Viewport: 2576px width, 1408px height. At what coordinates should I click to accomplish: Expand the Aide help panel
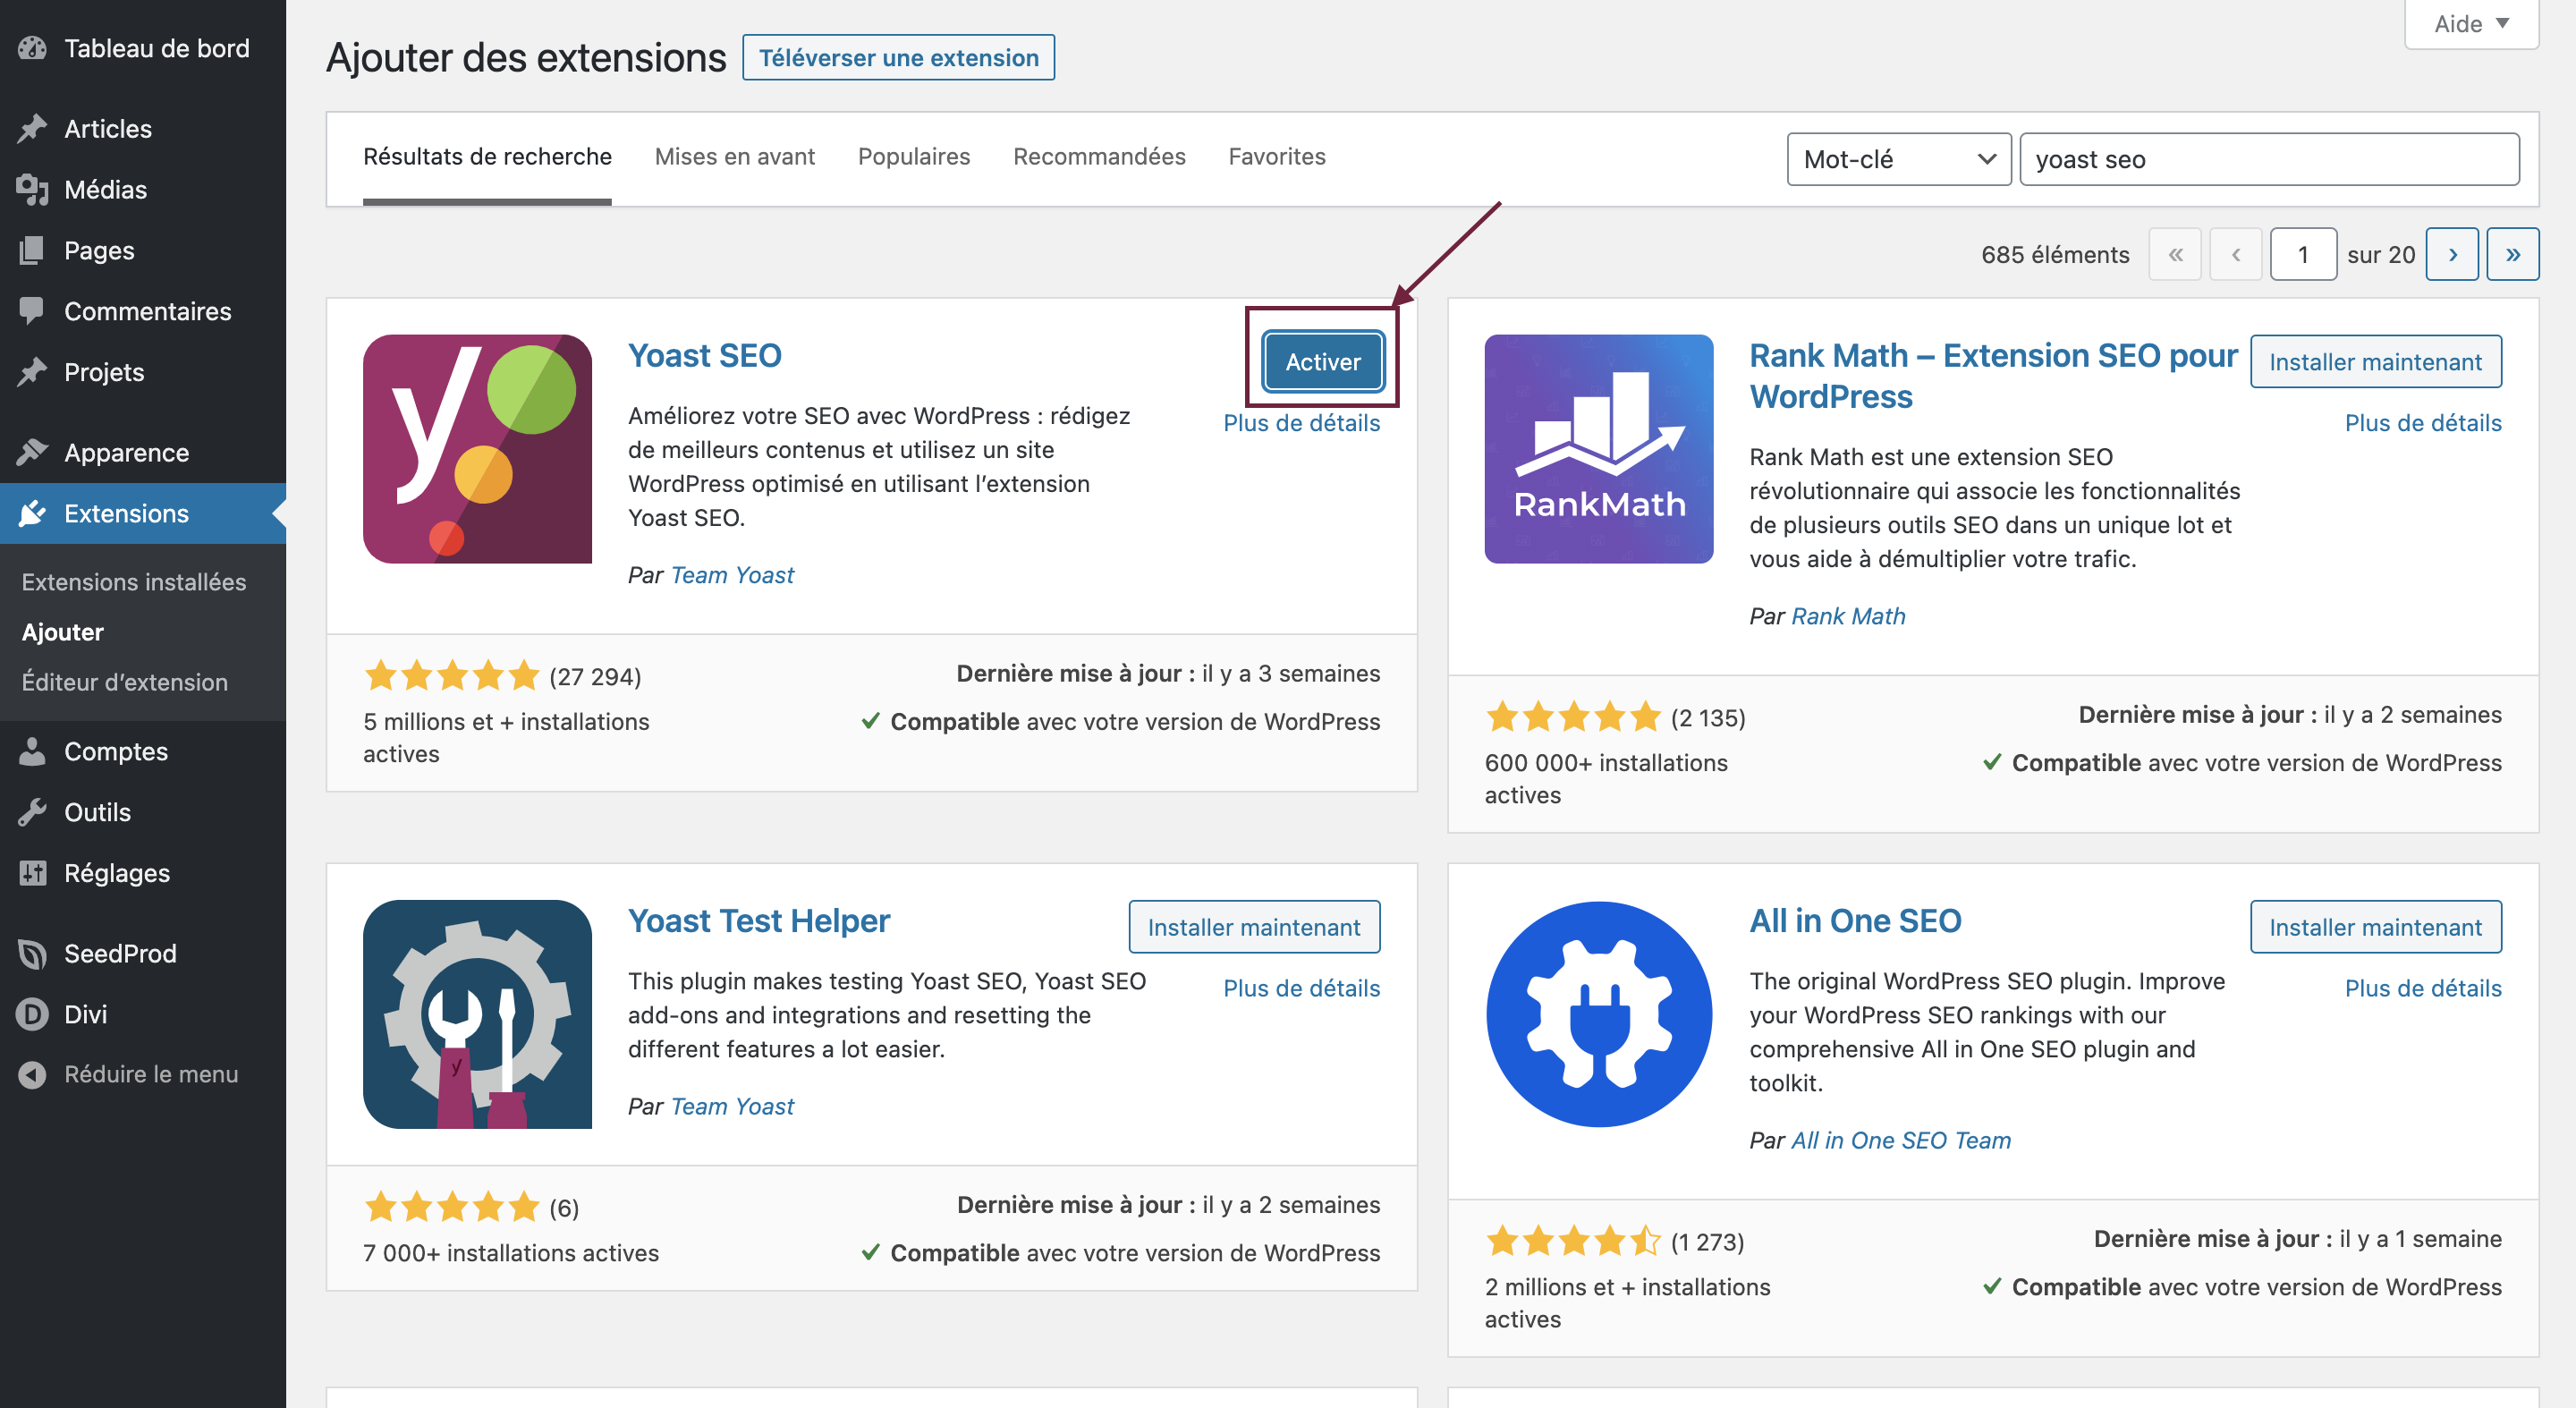[2471, 23]
